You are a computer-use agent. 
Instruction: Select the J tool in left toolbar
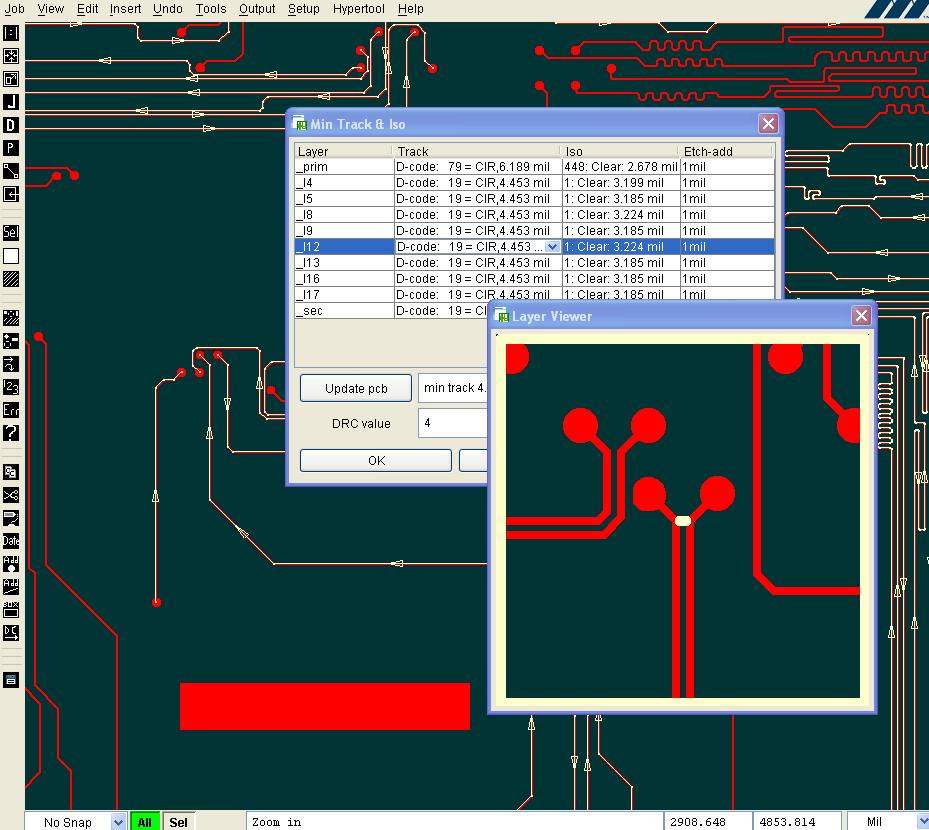coord(11,102)
